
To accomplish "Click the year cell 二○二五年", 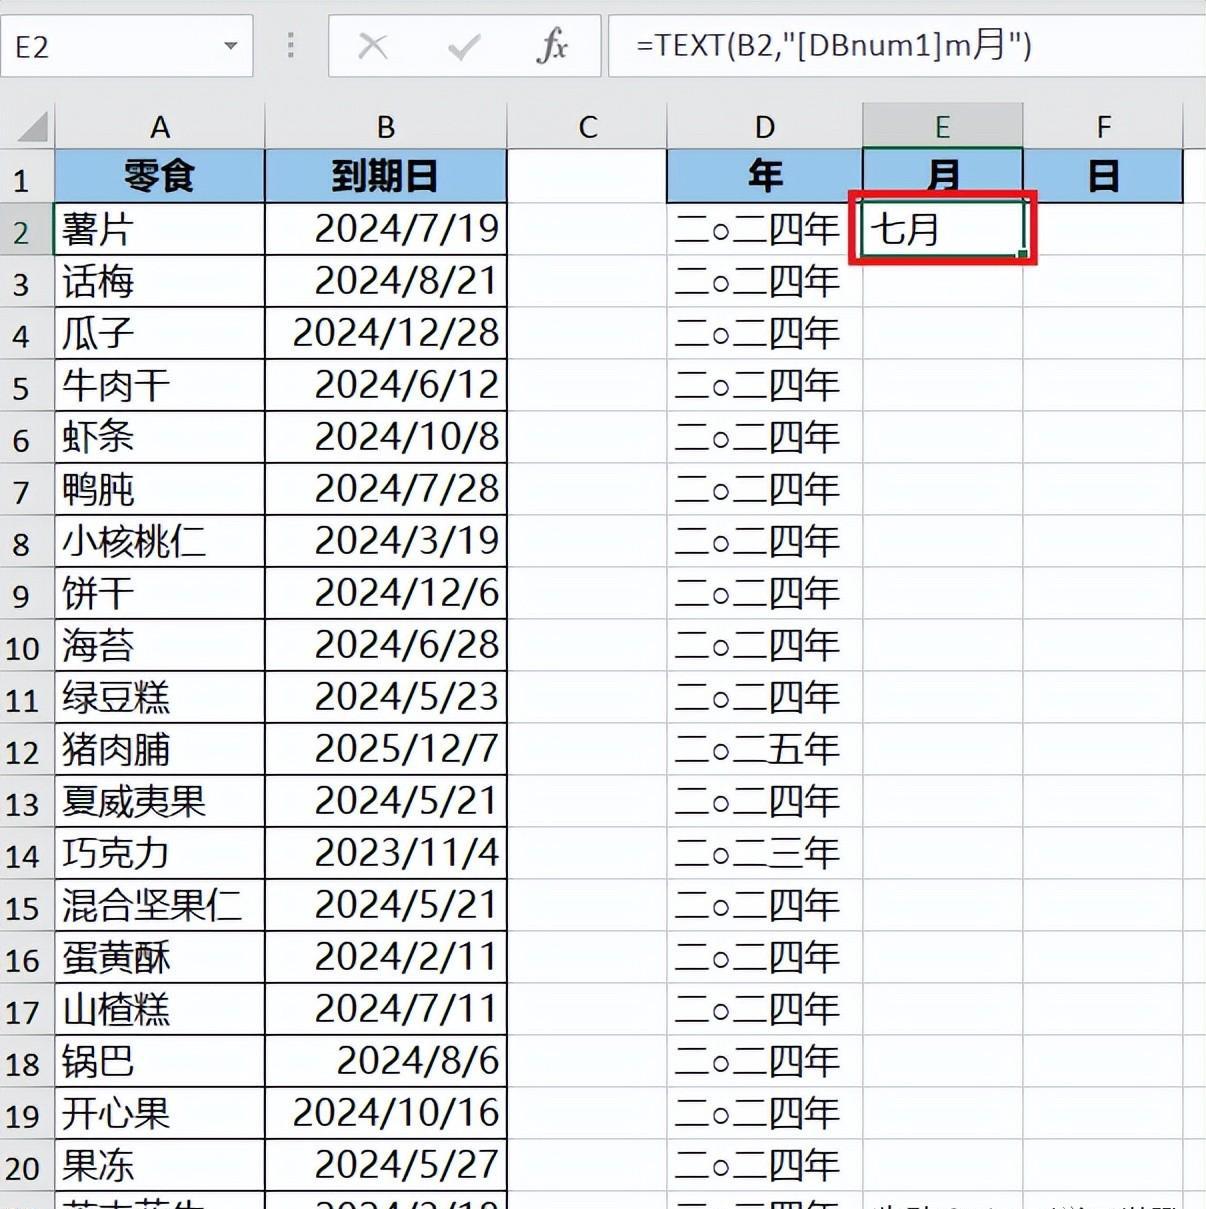I will (x=765, y=749).
